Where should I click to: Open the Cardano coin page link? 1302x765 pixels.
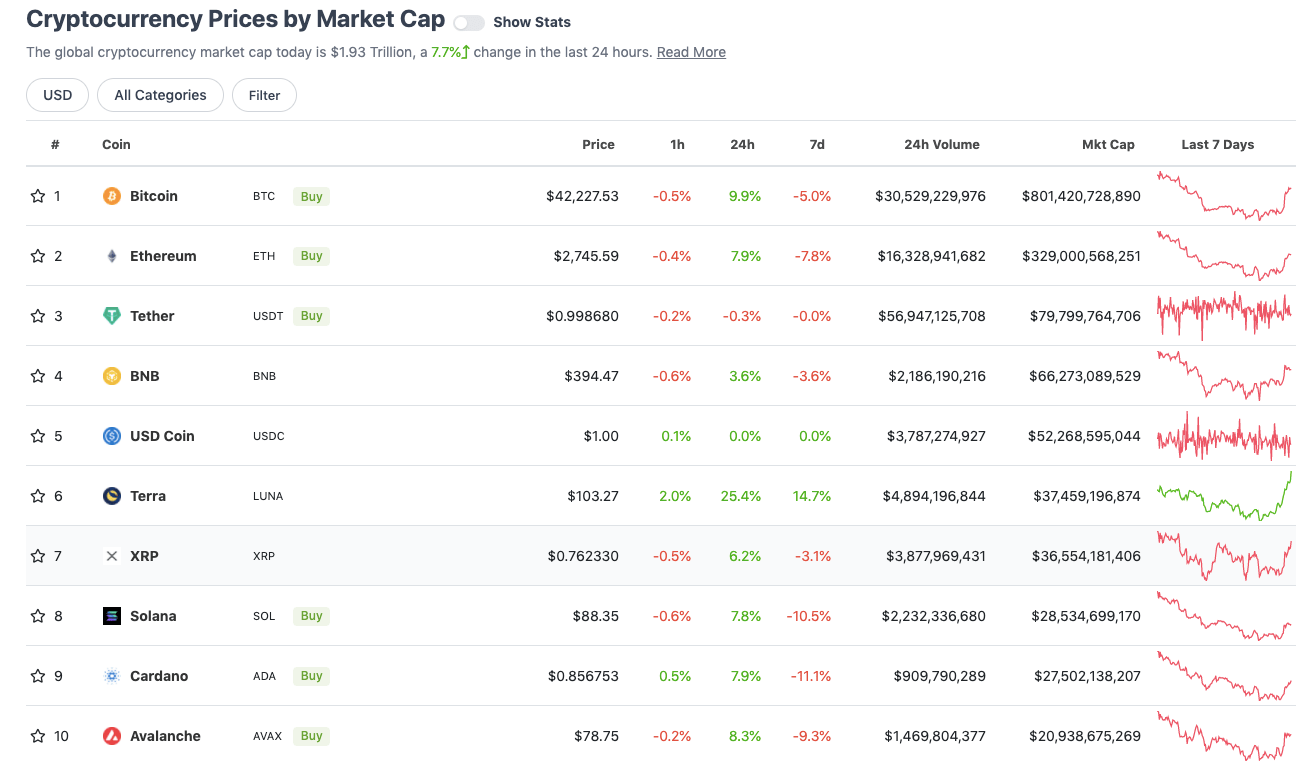click(159, 676)
